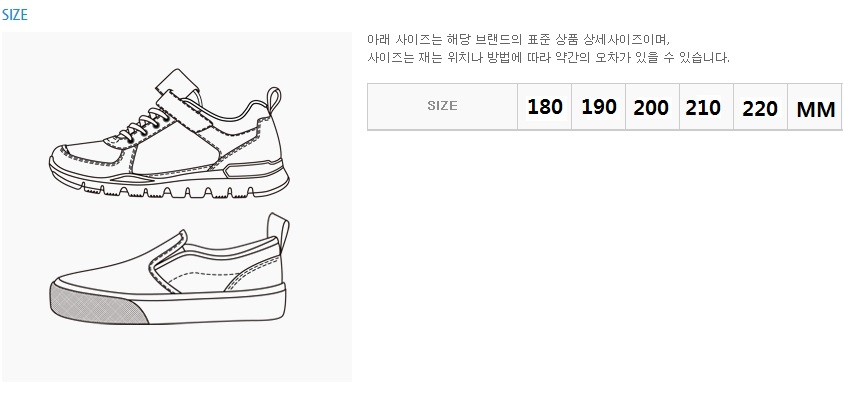The height and width of the screenshot is (400, 843).
Task: Pick the 210 size option
Action: pyautogui.click(x=704, y=107)
